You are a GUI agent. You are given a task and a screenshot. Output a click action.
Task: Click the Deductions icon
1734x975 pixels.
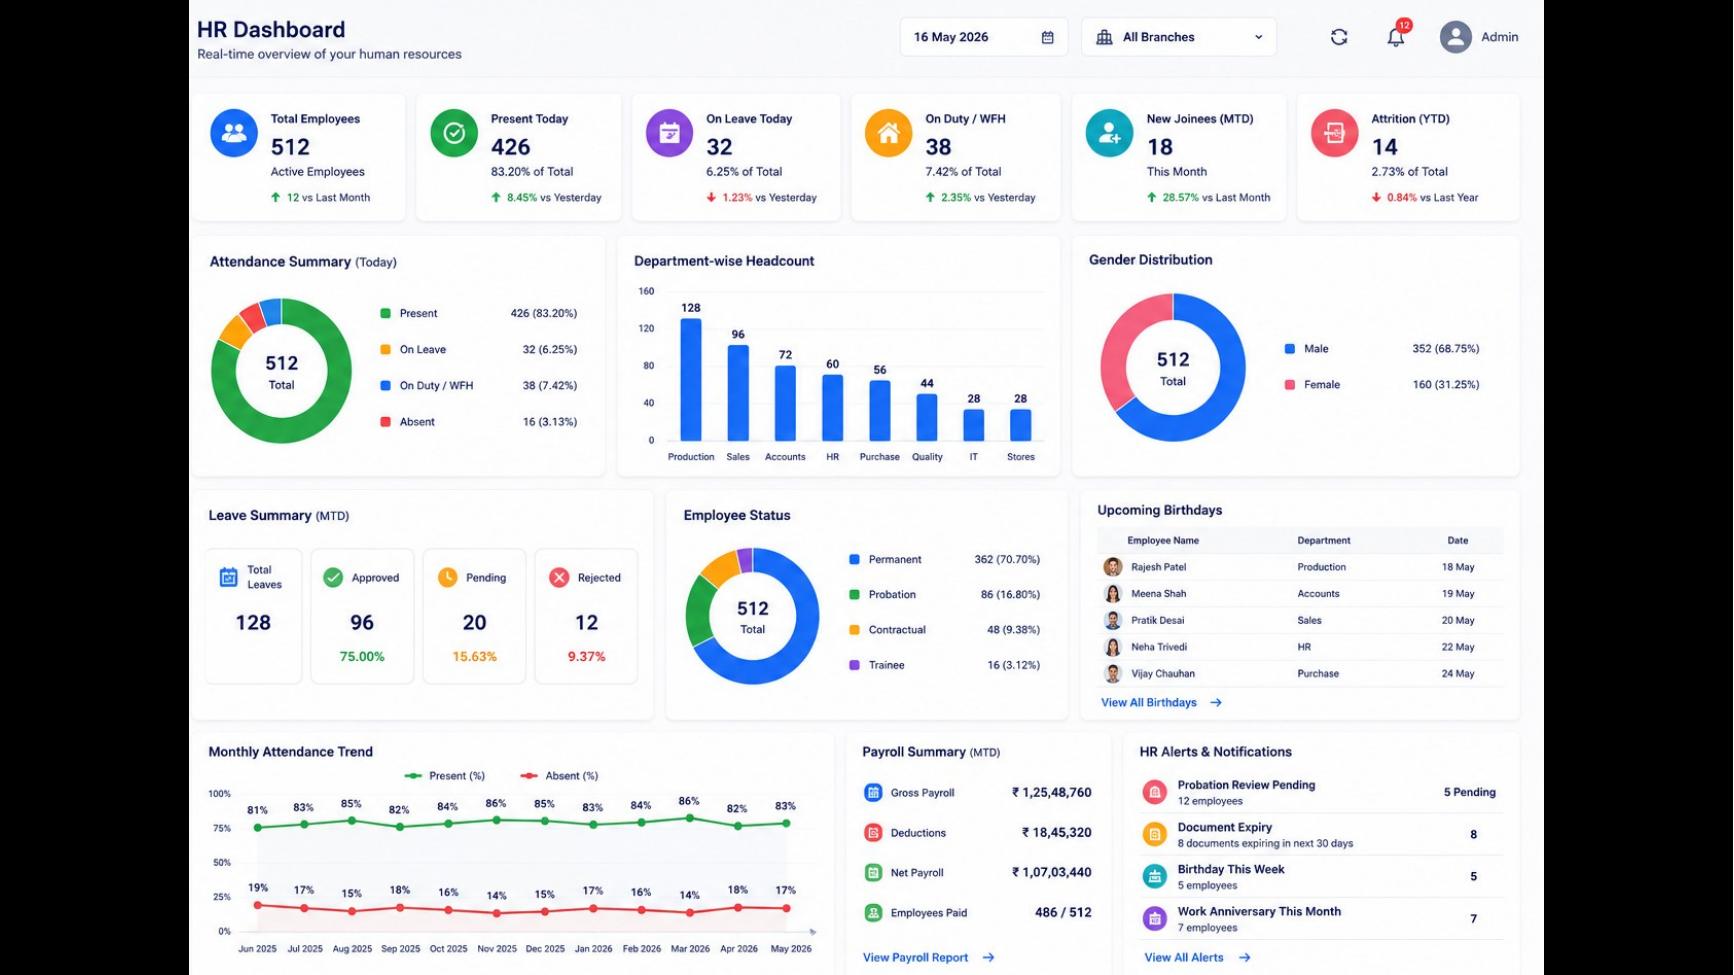pos(873,832)
